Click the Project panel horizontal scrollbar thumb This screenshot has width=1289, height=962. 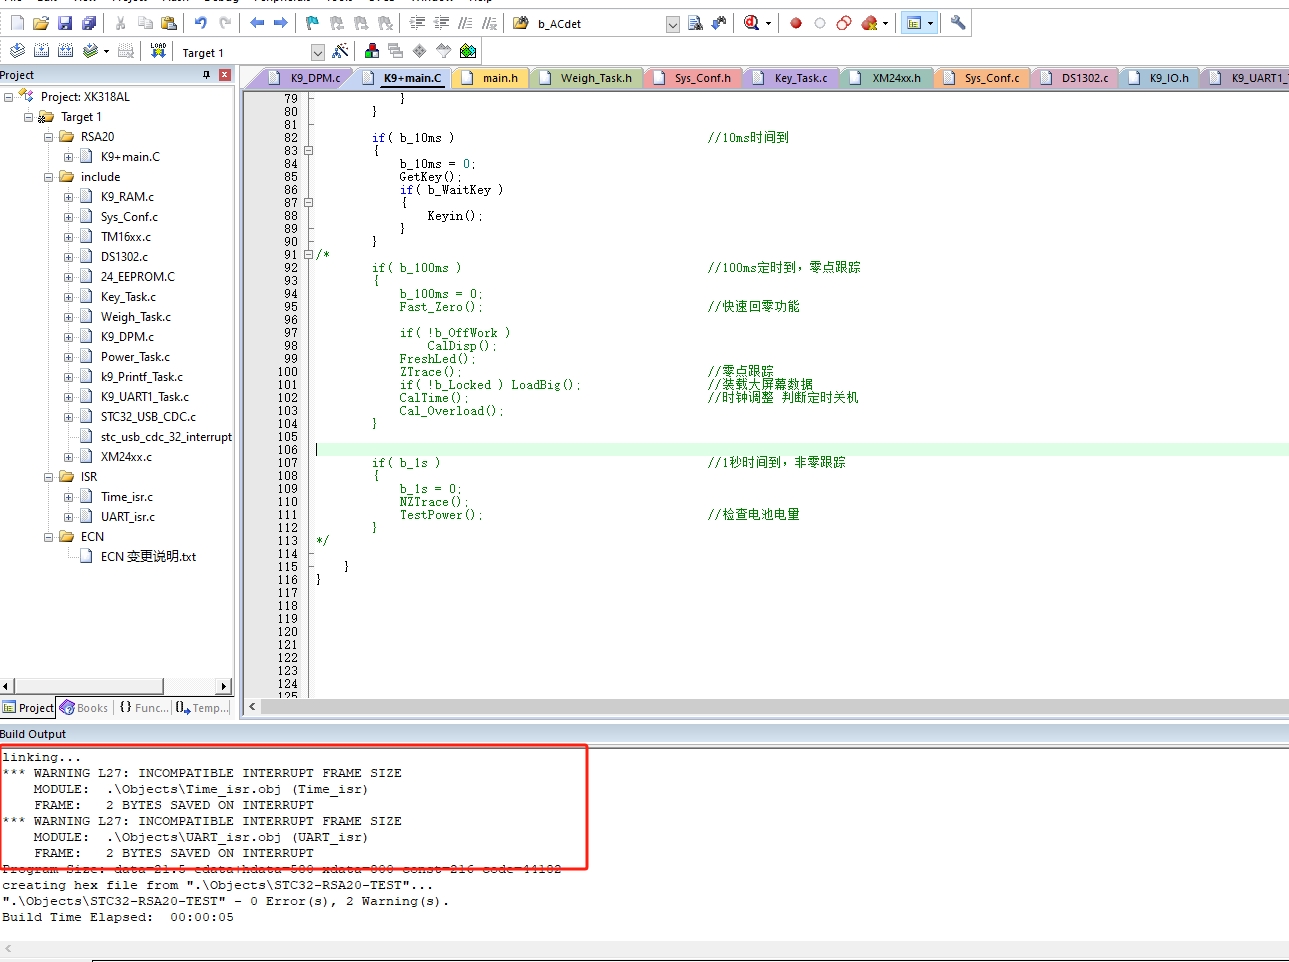click(88, 686)
